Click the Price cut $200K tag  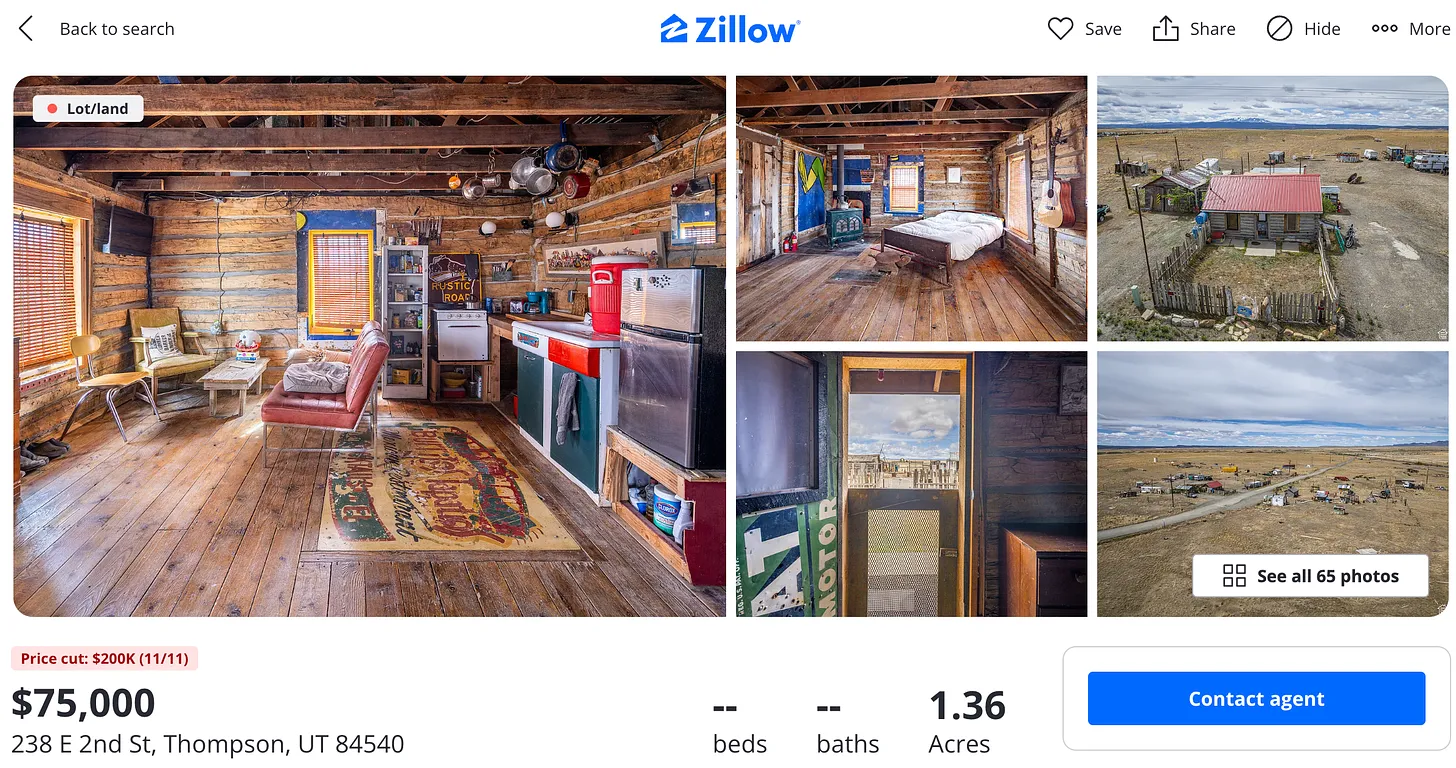pyautogui.click(x=105, y=659)
